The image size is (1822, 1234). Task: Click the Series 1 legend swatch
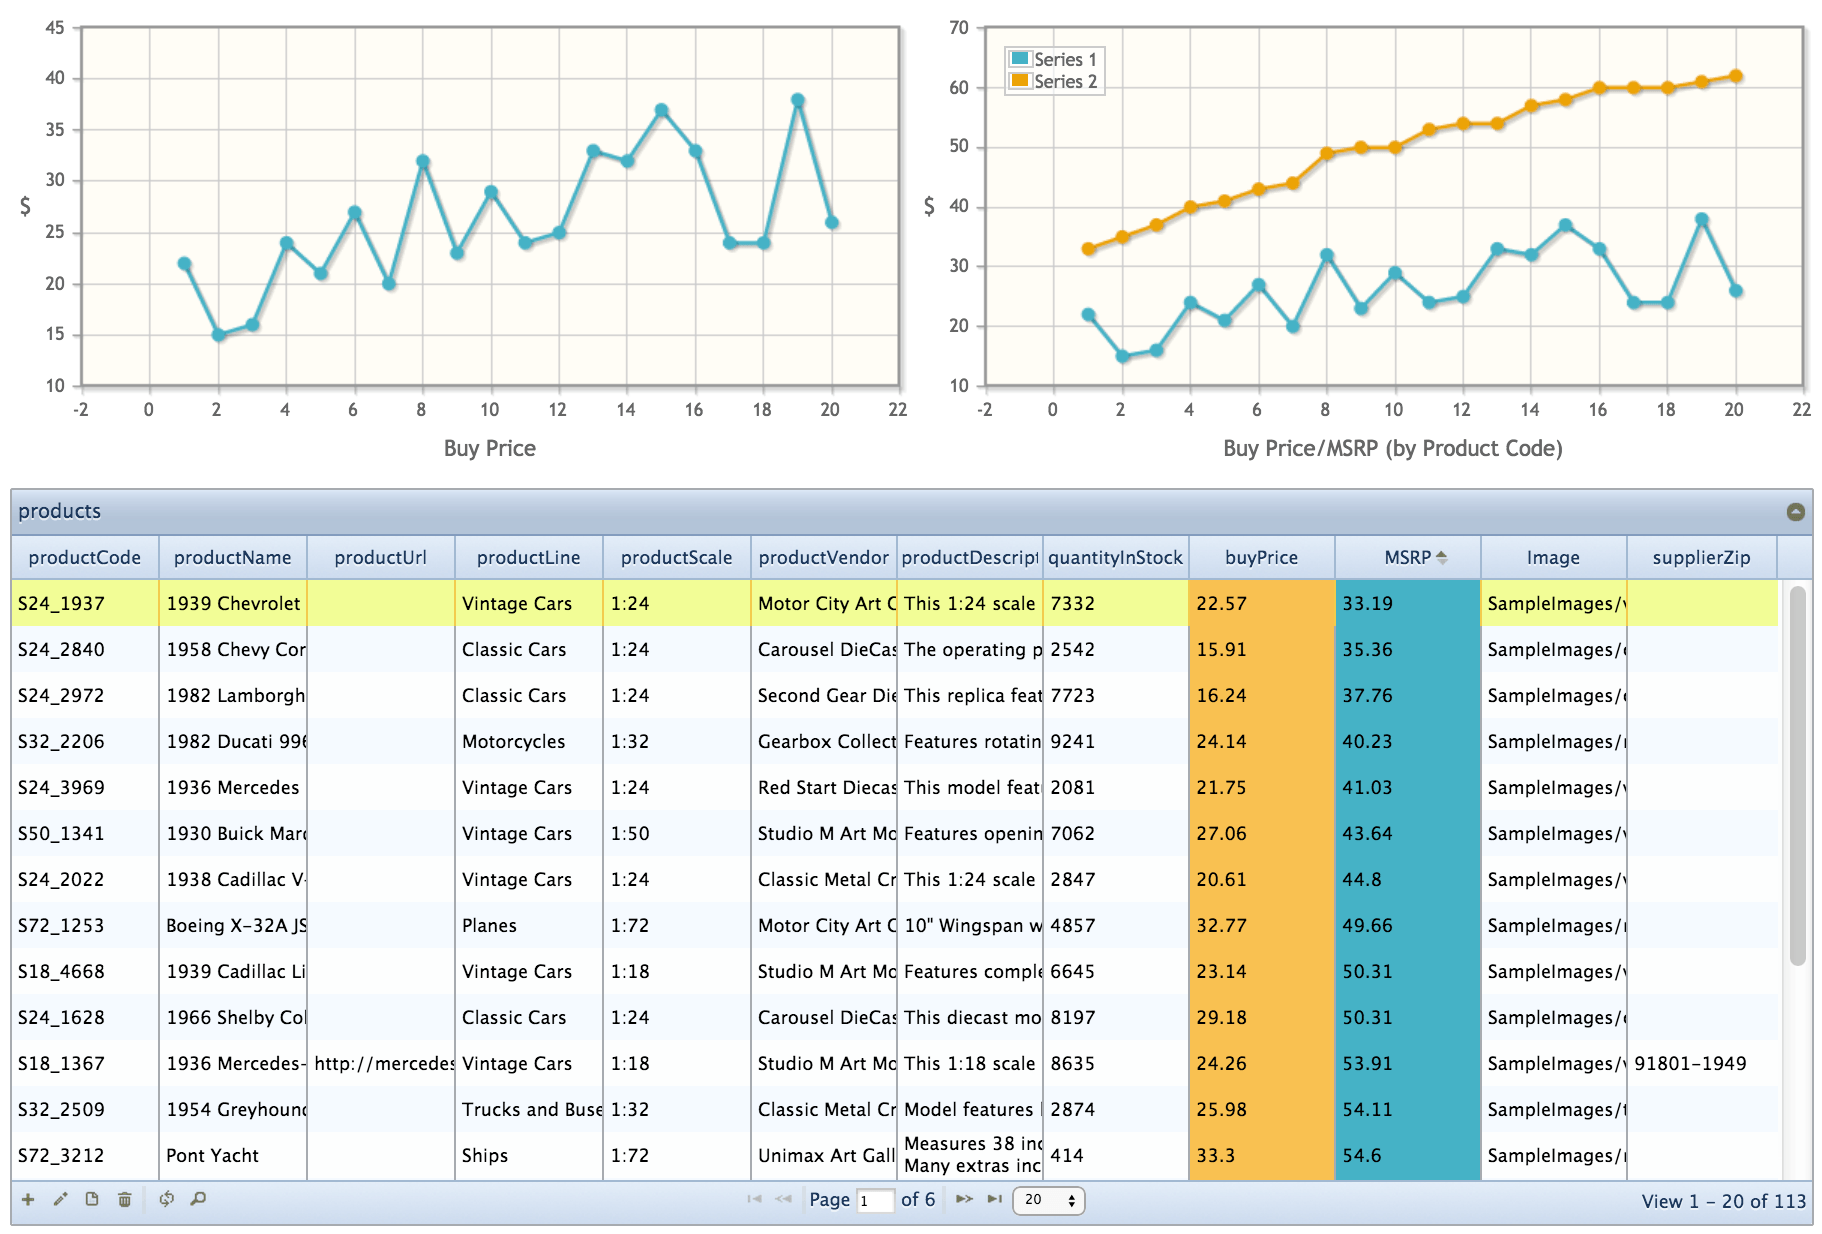click(1020, 59)
